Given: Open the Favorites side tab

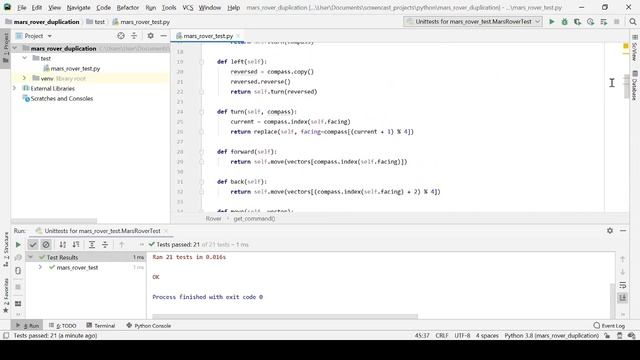Looking at the screenshot, I should pos(6,295).
